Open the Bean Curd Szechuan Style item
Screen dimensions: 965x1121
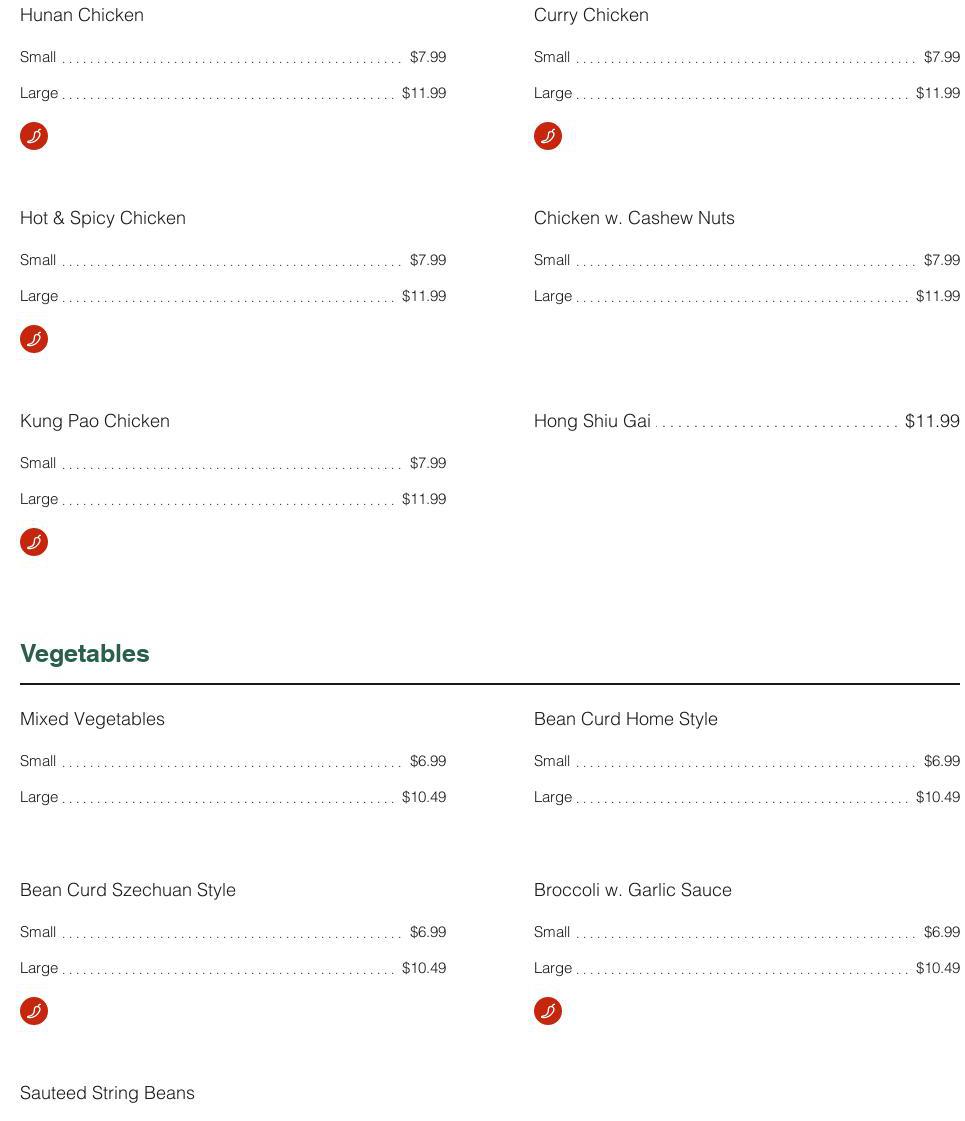pos(128,890)
